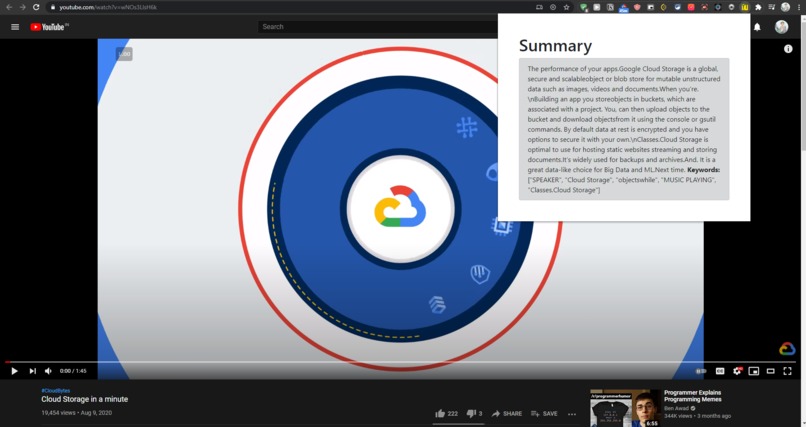The height and width of the screenshot is (427, 806).
Task: Open Programmer Explains Programming Memes title
Action: pyautogui.click(x=692, y=396)
